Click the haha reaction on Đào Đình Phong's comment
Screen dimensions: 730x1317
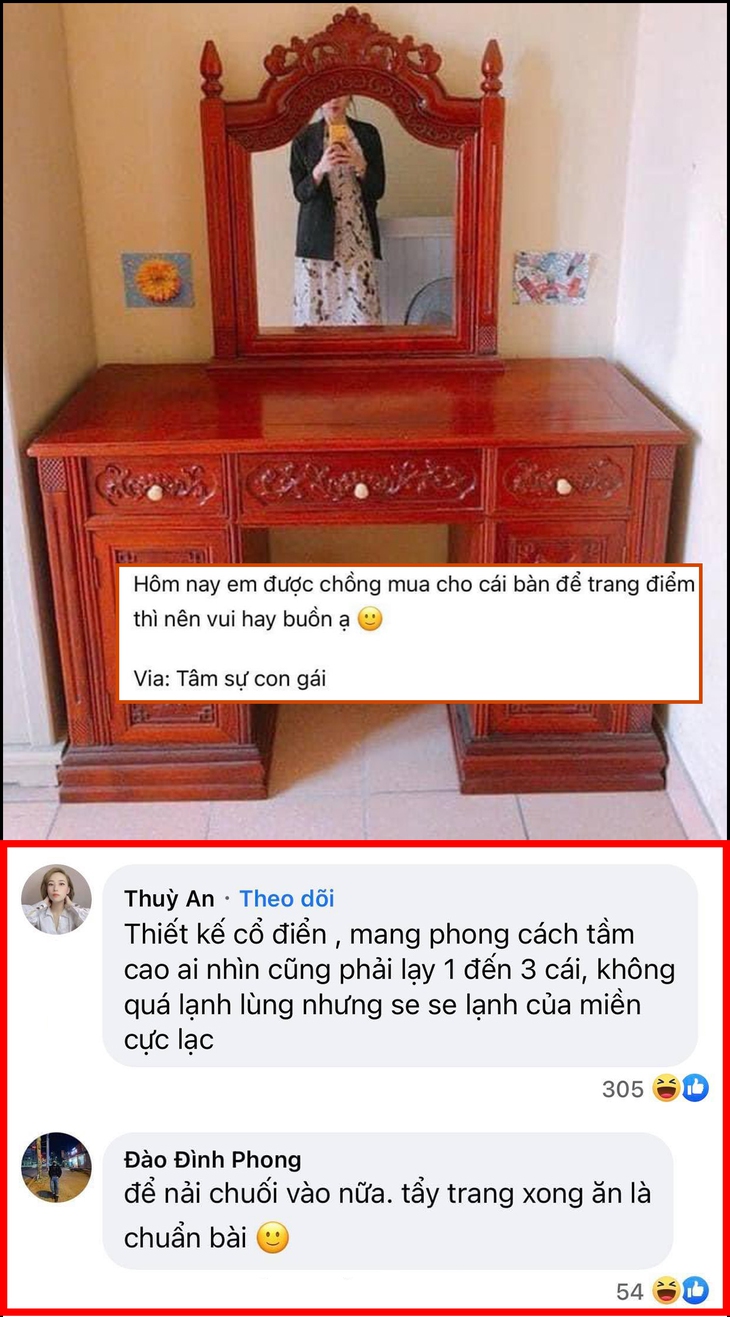coord(666,1291)
